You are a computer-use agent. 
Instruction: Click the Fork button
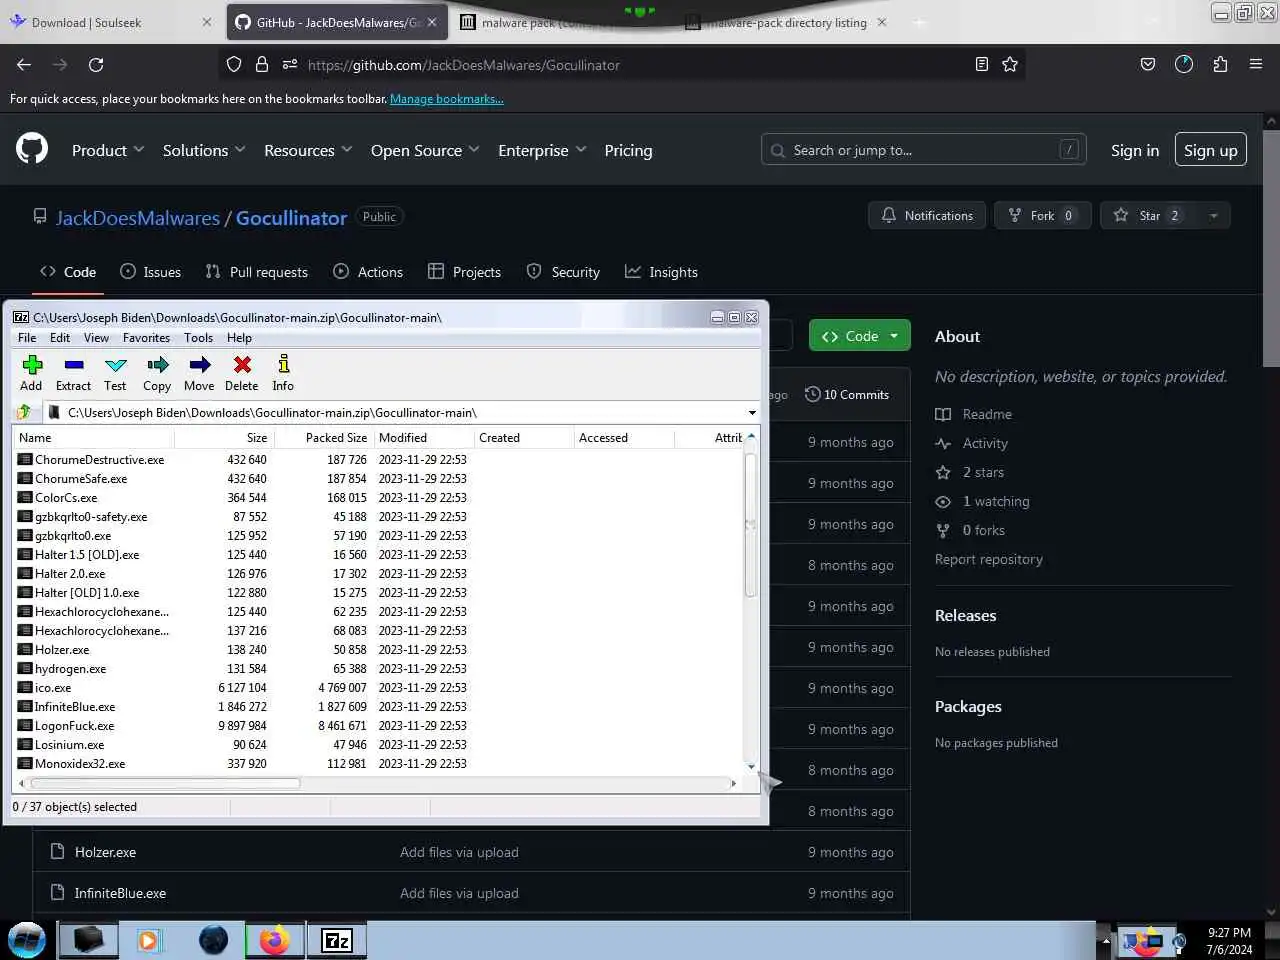[1043, 215]
